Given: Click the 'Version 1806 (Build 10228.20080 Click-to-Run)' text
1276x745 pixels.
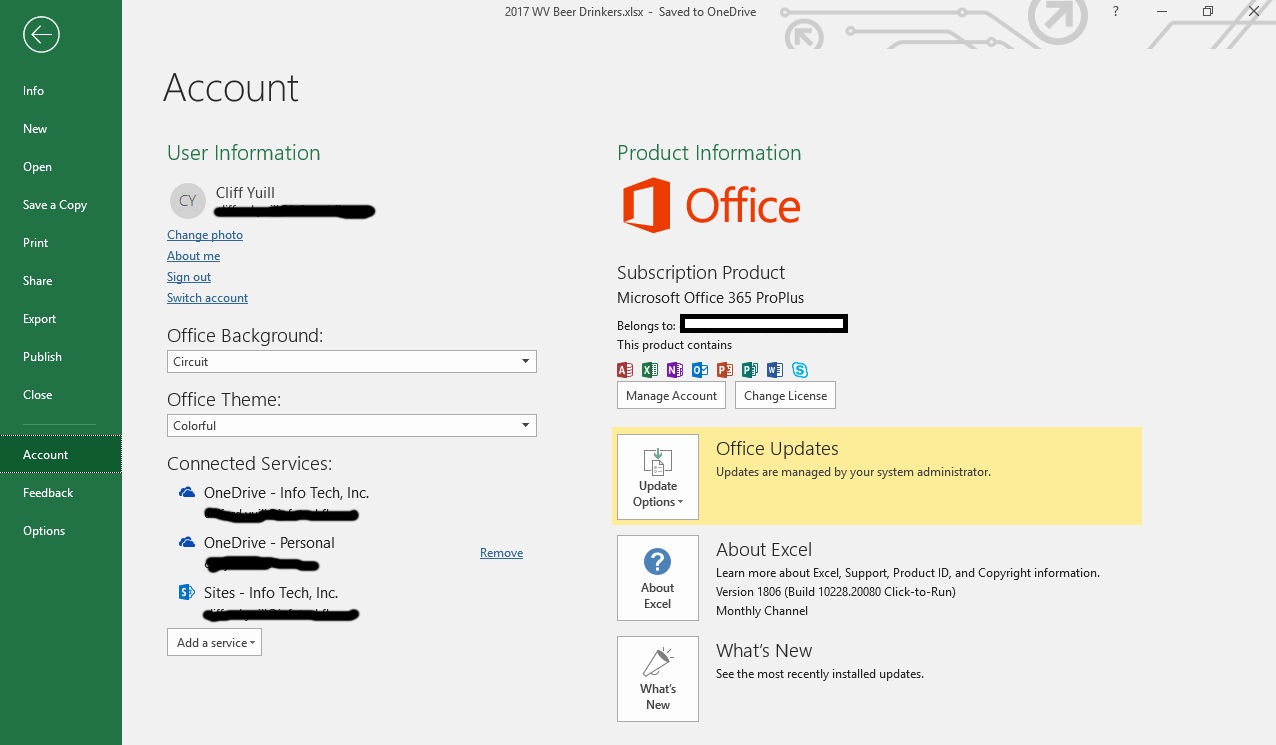Looking at the screenshot, I should click(x=836, y=591).
